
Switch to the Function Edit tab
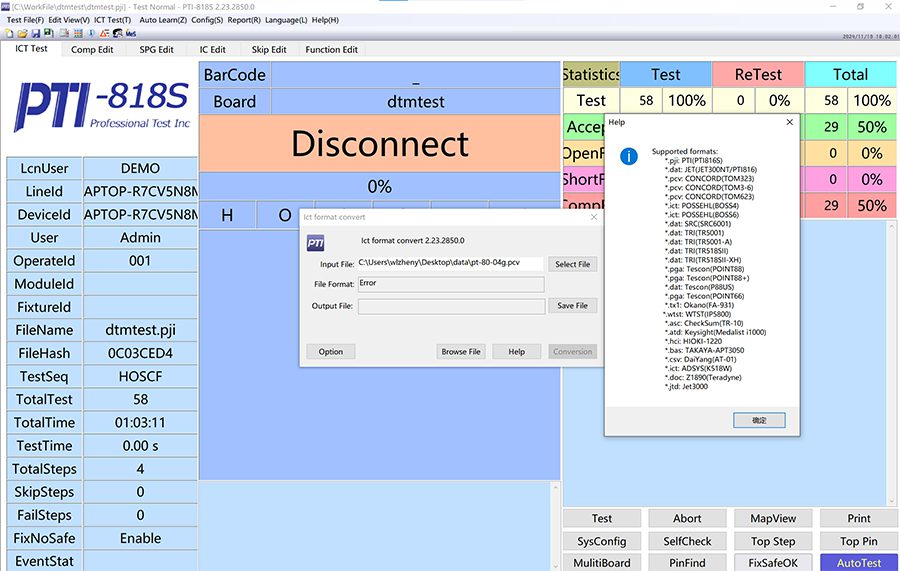(331, 50)
